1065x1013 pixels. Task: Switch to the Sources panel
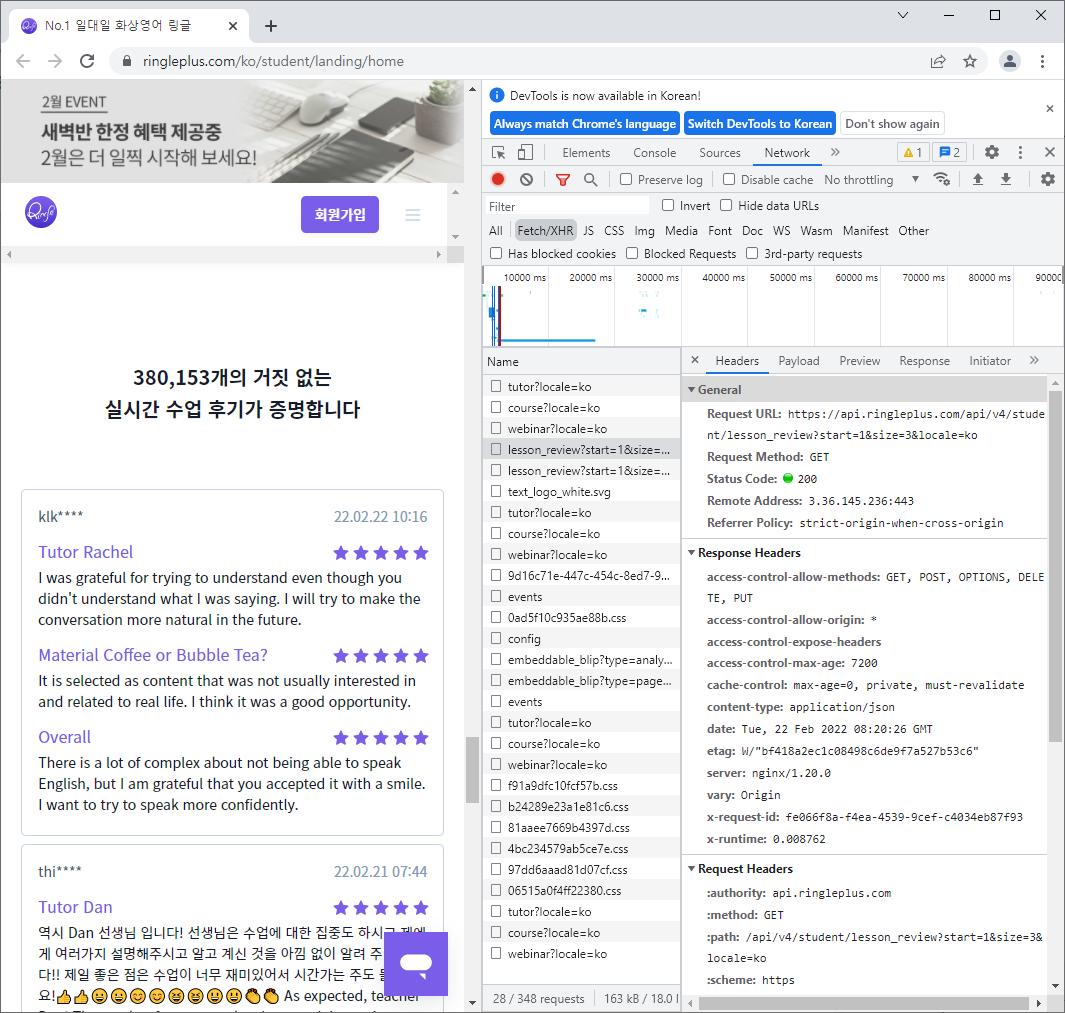(x=719, y=153)
